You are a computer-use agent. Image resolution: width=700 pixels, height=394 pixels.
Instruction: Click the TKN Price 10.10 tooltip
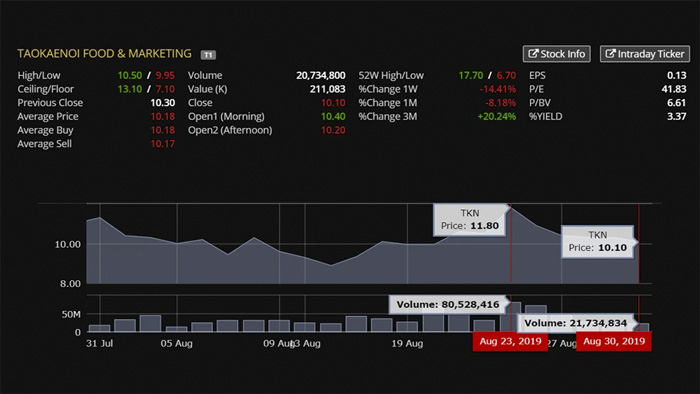pyautogui.click(x=597, y=241)
